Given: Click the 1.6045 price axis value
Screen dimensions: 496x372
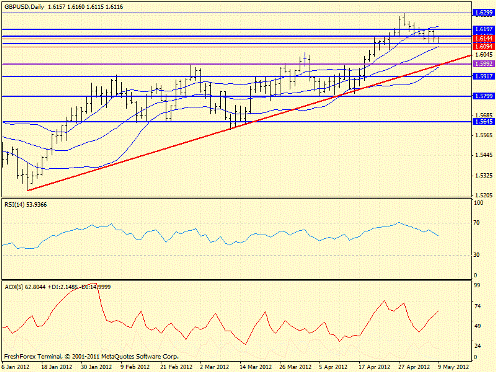Looking at the screenshot, I should pyautogui.click(x=484, y=55).
